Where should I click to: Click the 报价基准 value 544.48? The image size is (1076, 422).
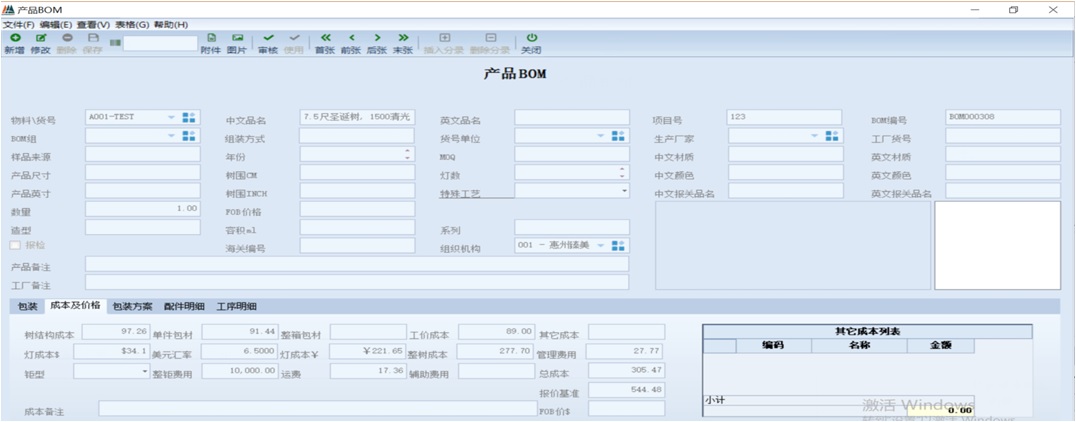coord(627,390)
